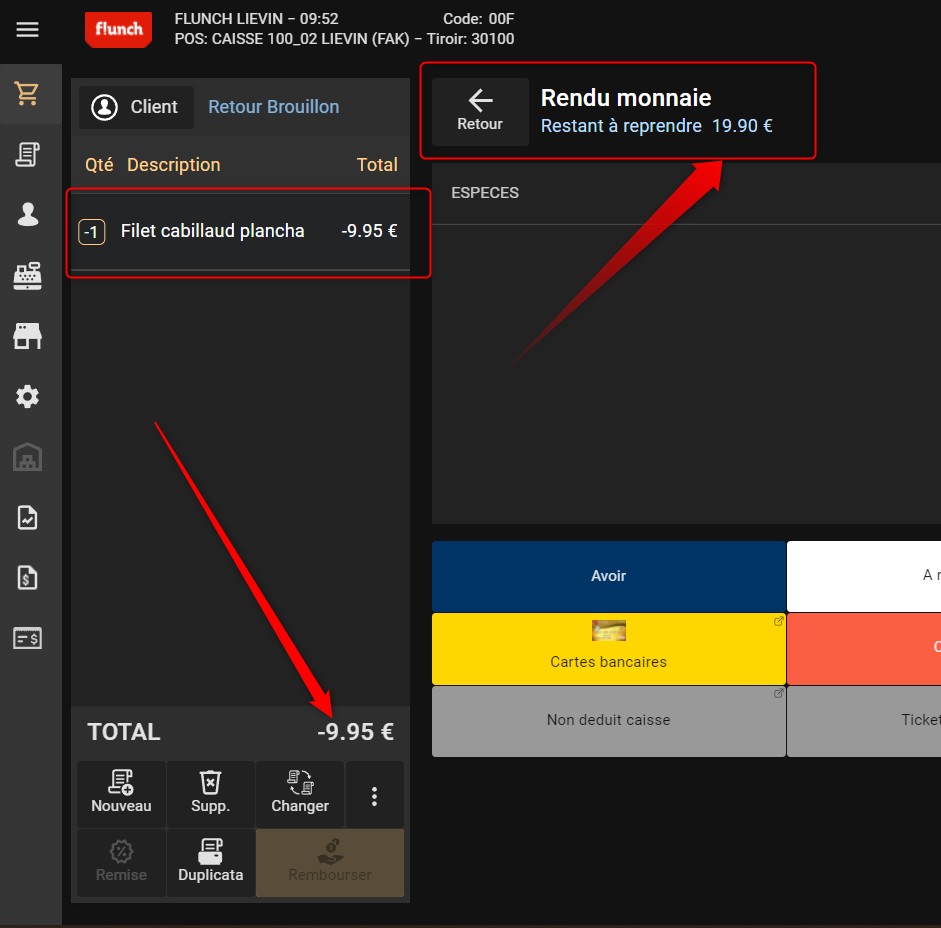Open settings gear in sidebar
Image resolution: width=941 pixels, height=928 pixels.
[28, 397]
